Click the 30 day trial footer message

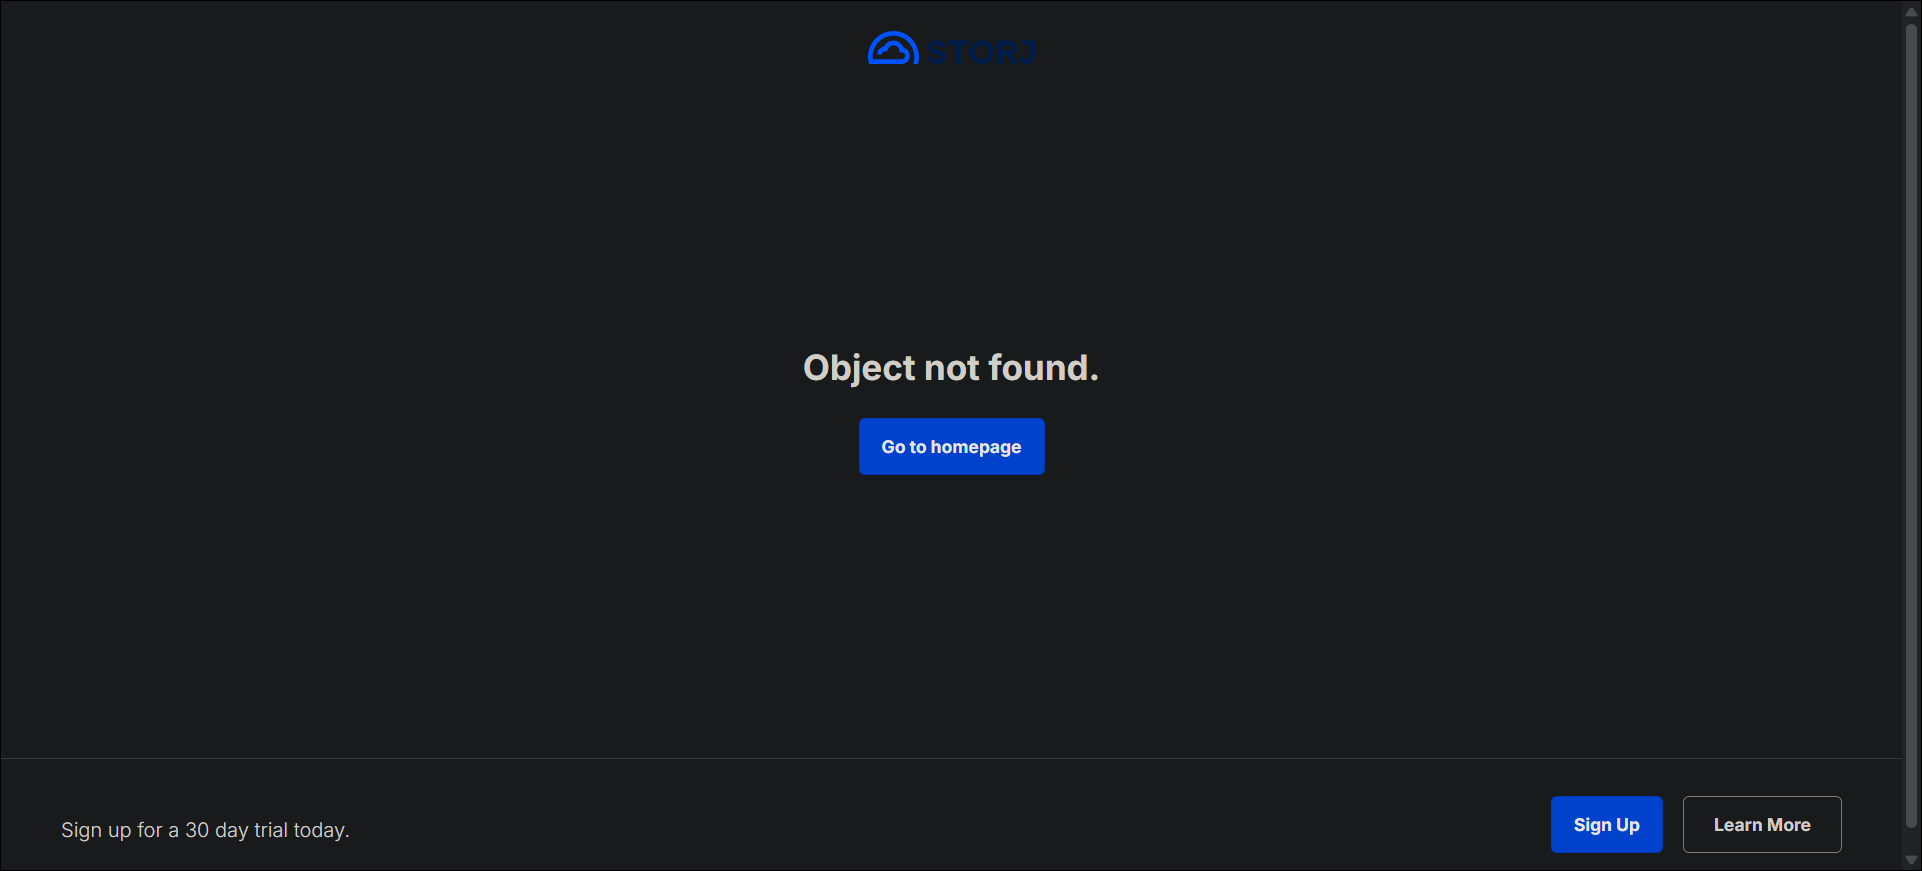point(205,830)
